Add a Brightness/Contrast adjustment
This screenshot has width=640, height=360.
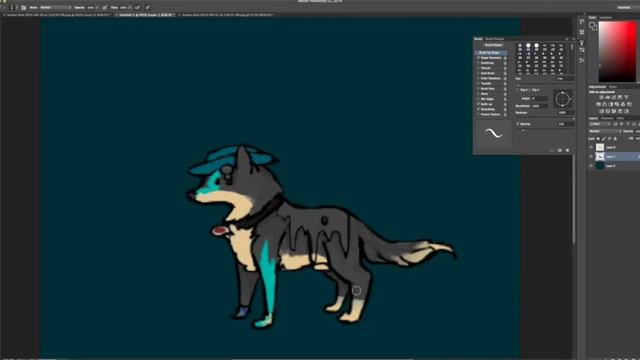(x=601, y=97)
